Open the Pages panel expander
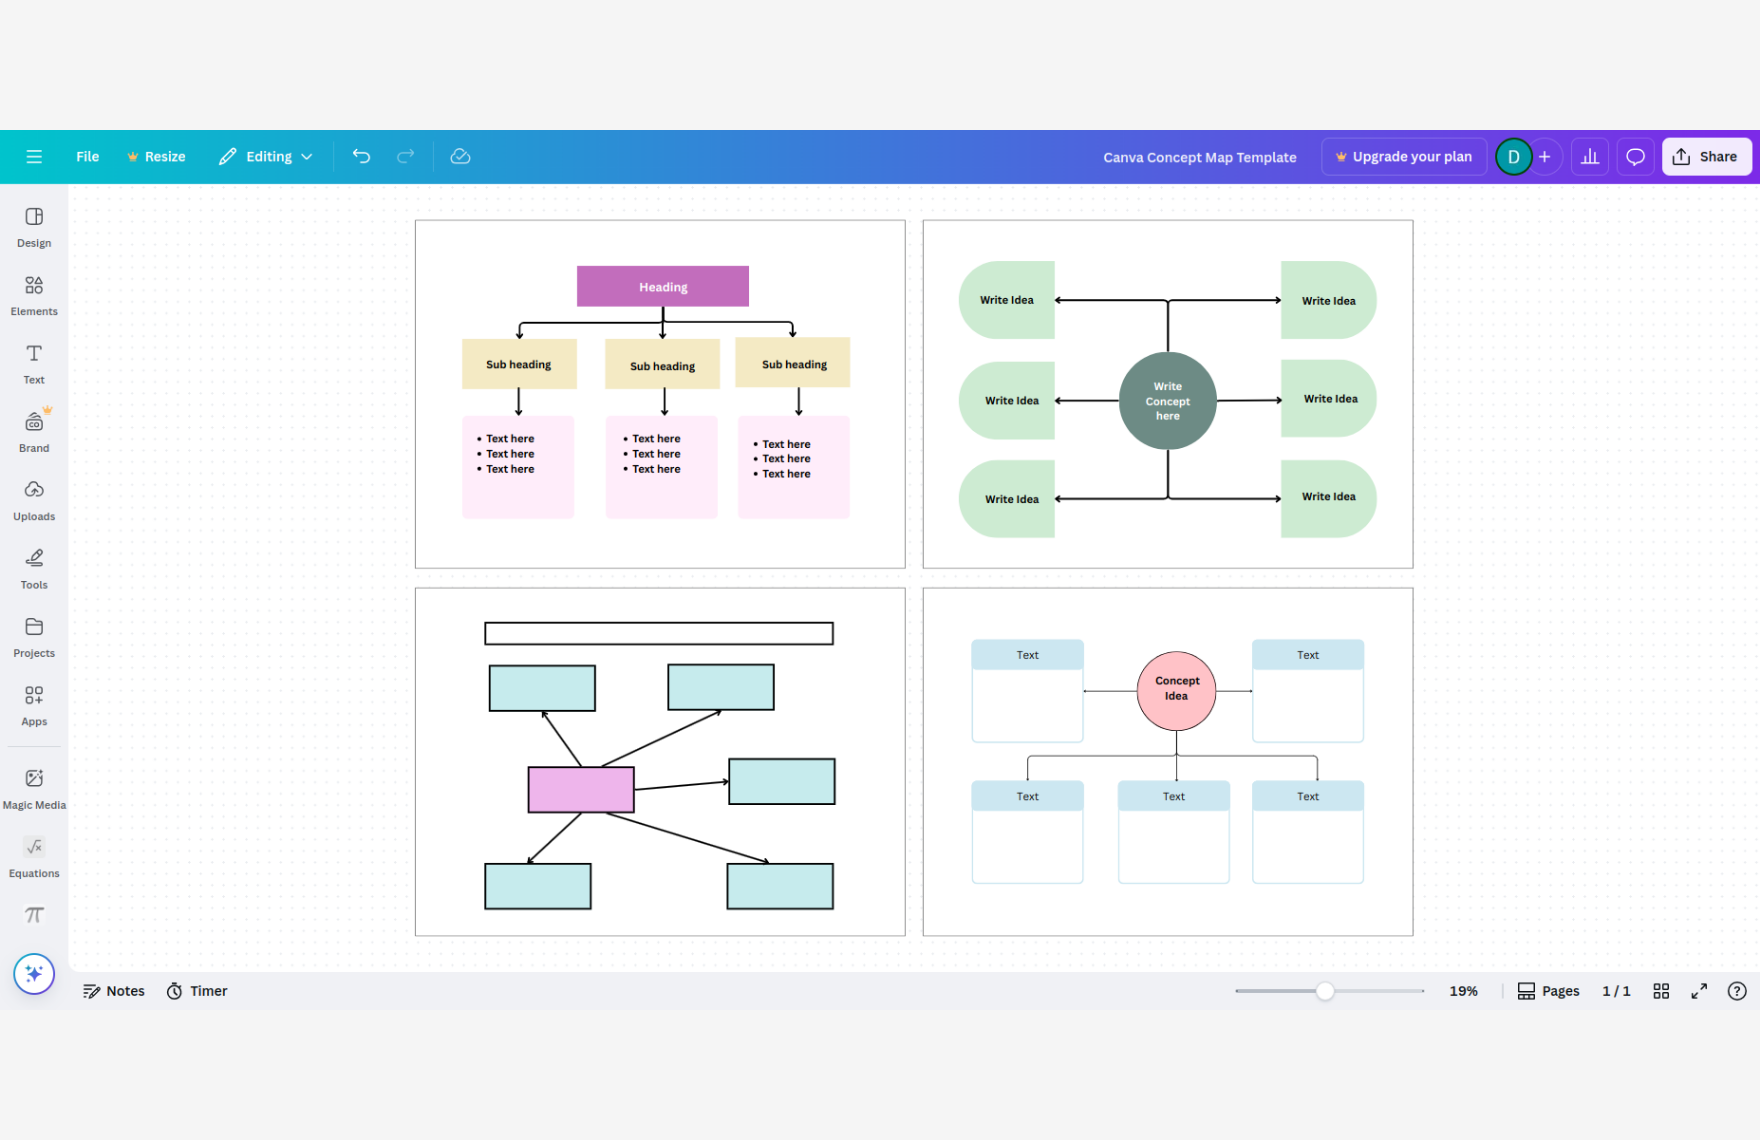1760x1140 pixels. 1548,991
